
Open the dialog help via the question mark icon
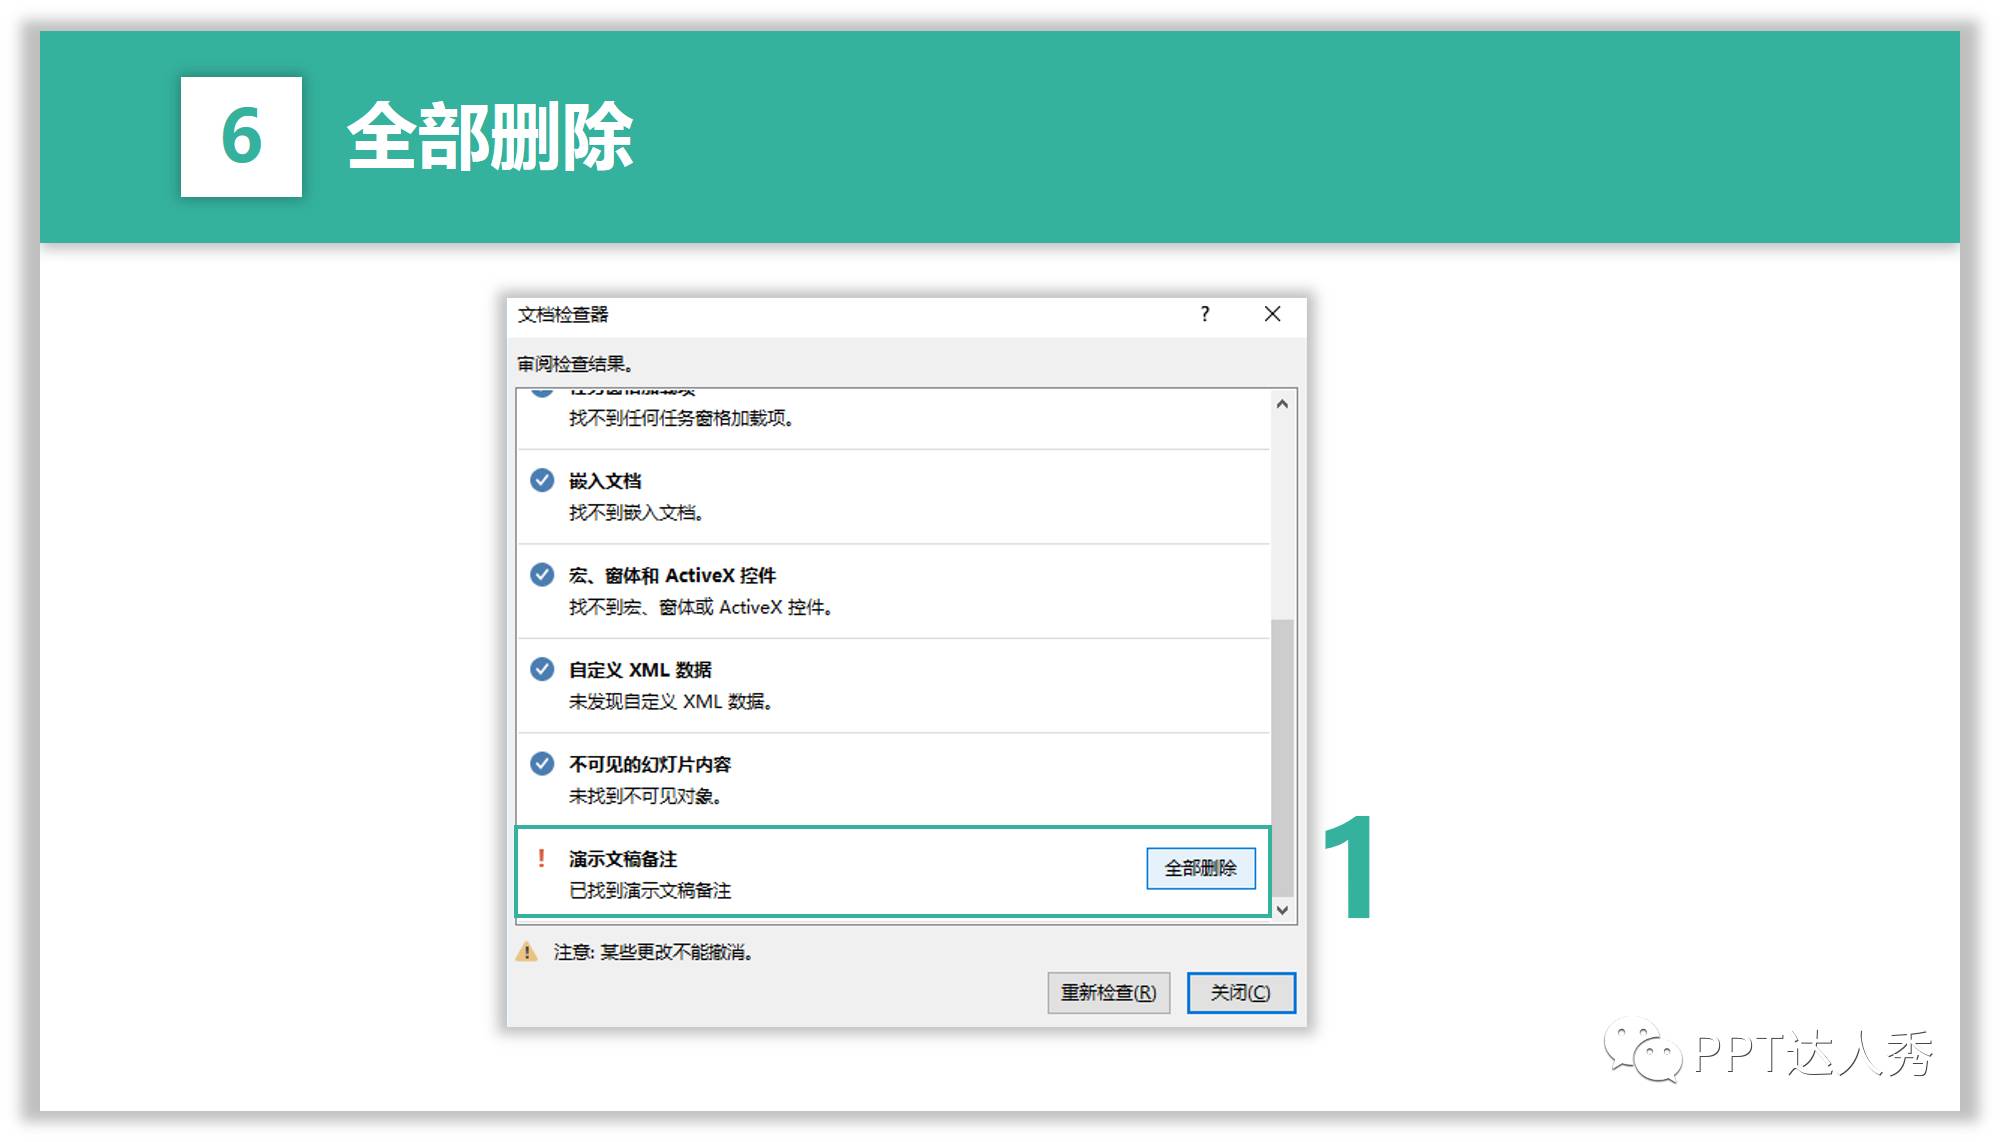[1204, 314]
